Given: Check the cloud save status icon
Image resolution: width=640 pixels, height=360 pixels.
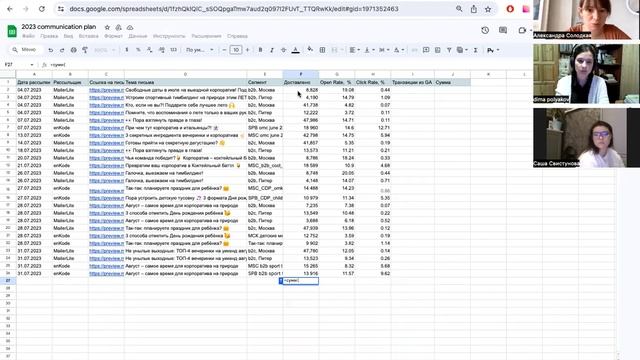Looking at the screenshot, I should (x=130, y=27).
